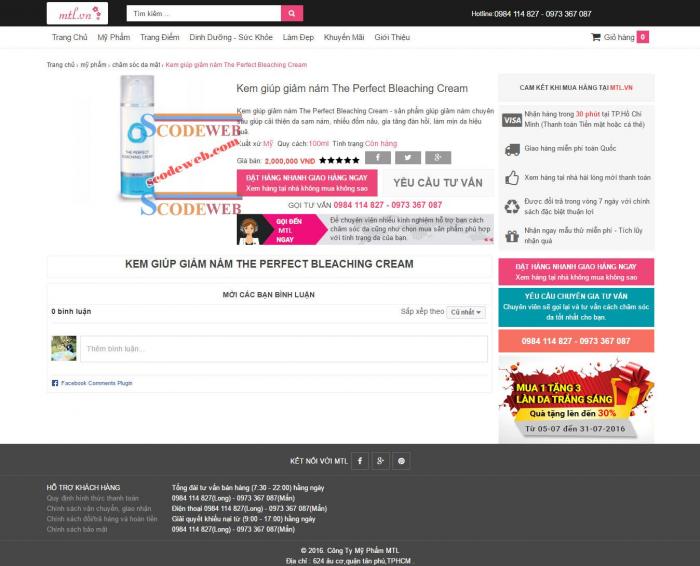The width and height of the screenshot is (700, 566).
Task: Open Chính sách bảo mật link
Action: (x=77, y=529)
